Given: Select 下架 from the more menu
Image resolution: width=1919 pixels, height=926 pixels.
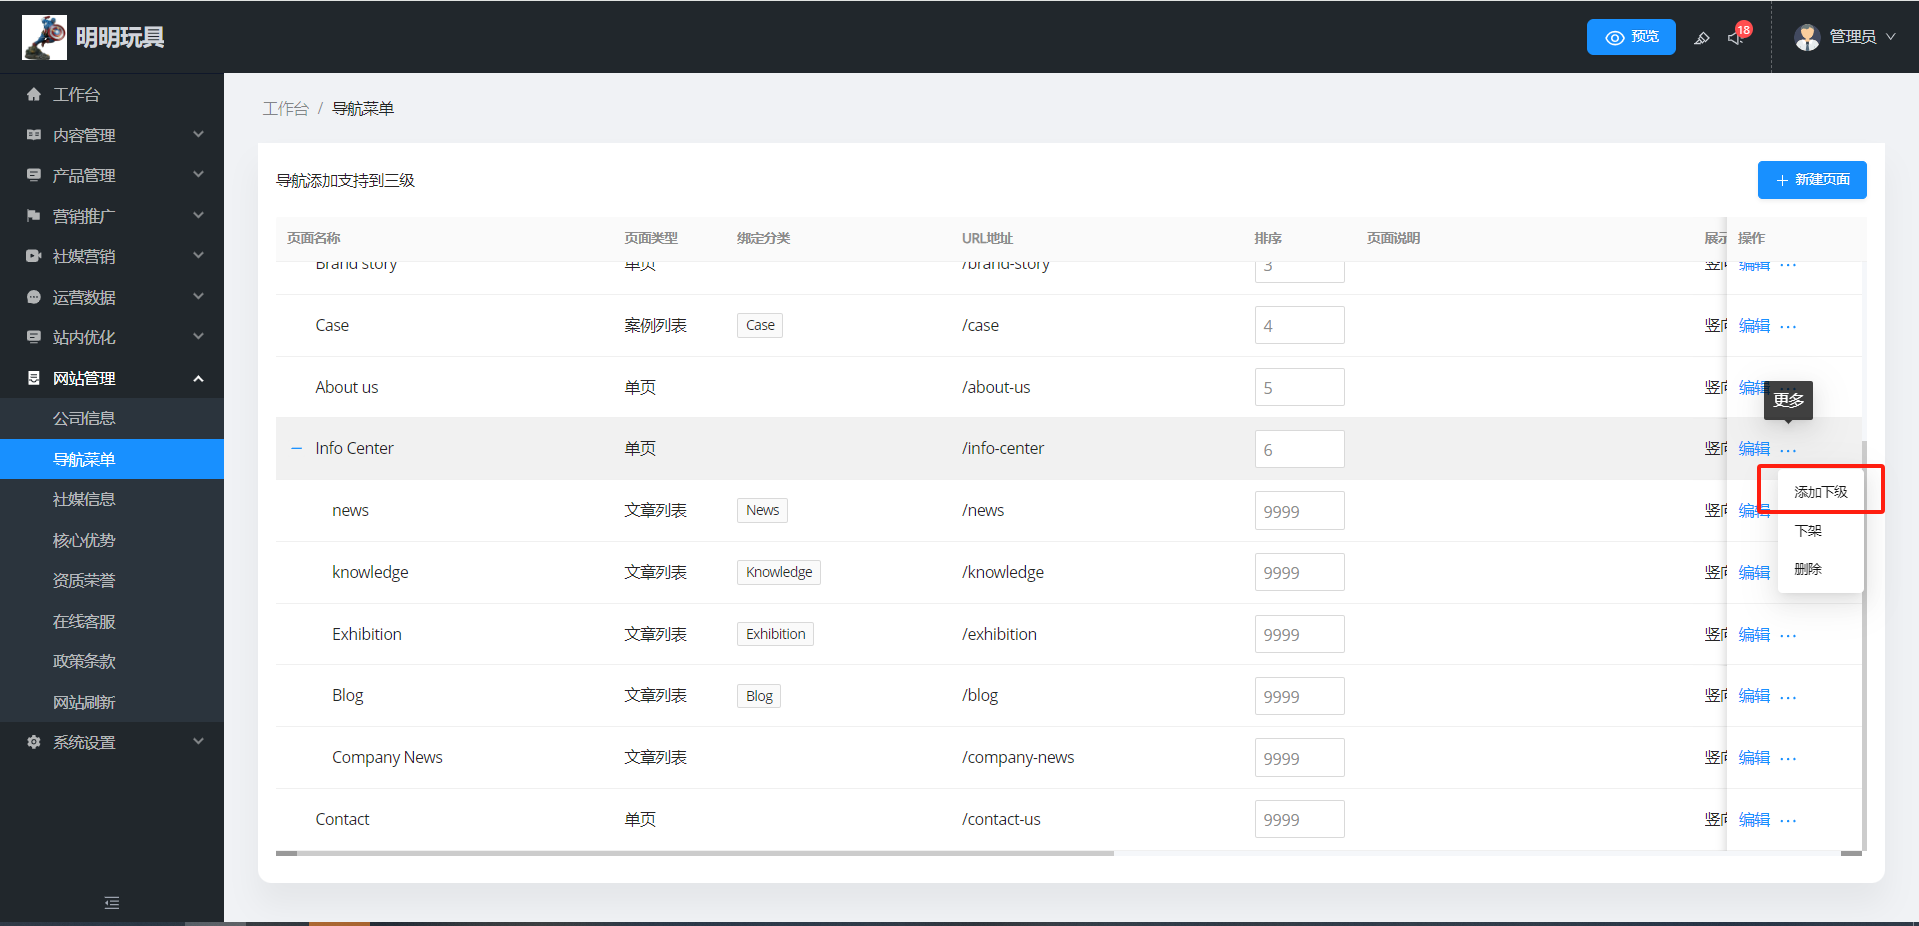Looking at the screenshot, I should coord(1820,531).
